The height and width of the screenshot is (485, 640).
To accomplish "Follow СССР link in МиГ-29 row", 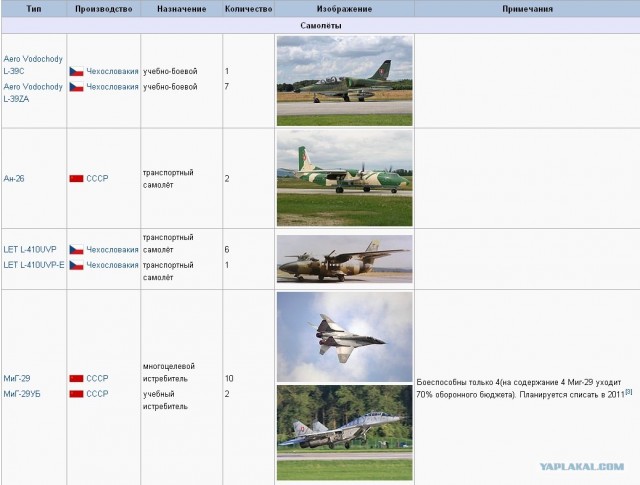I will click(97, 378).
